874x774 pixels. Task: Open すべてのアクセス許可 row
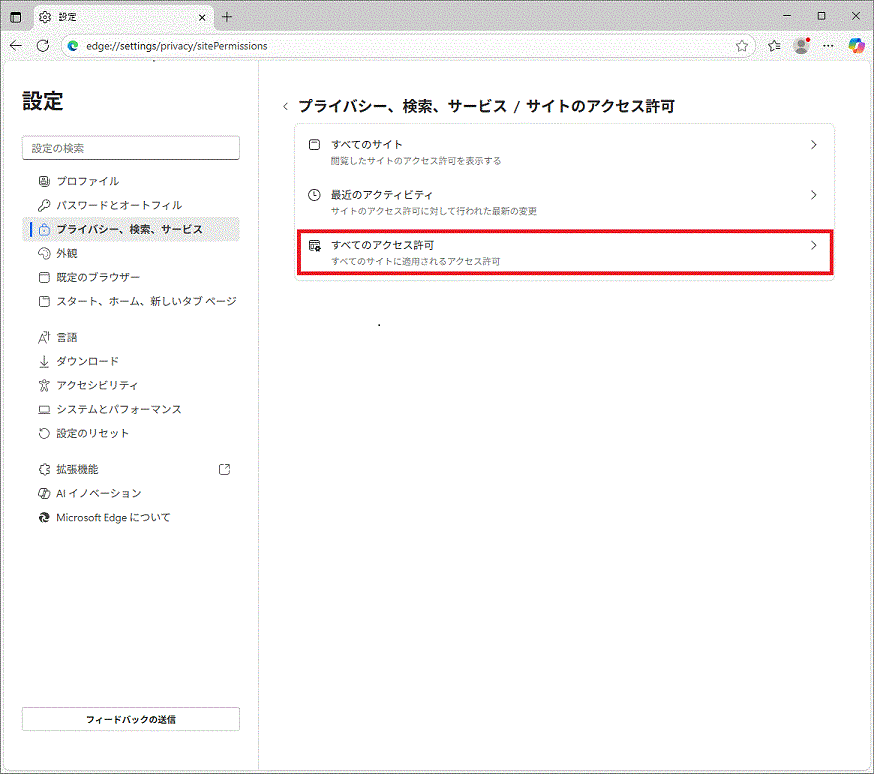point(564,252)
